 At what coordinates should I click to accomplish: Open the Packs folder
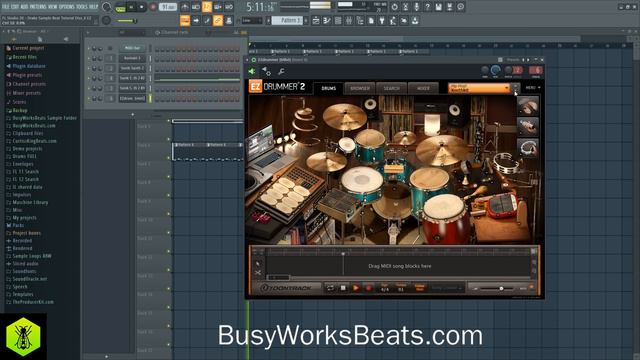point(18,225)
